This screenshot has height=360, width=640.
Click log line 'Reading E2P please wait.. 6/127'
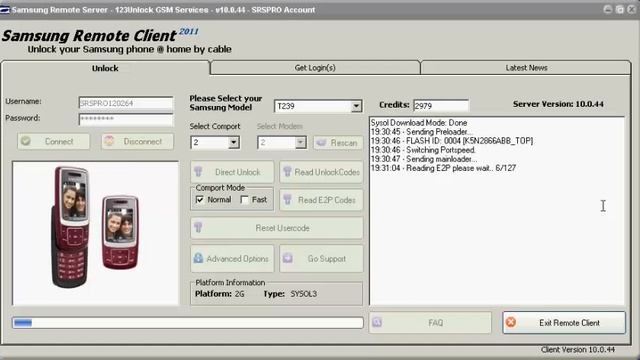(443, 168)
